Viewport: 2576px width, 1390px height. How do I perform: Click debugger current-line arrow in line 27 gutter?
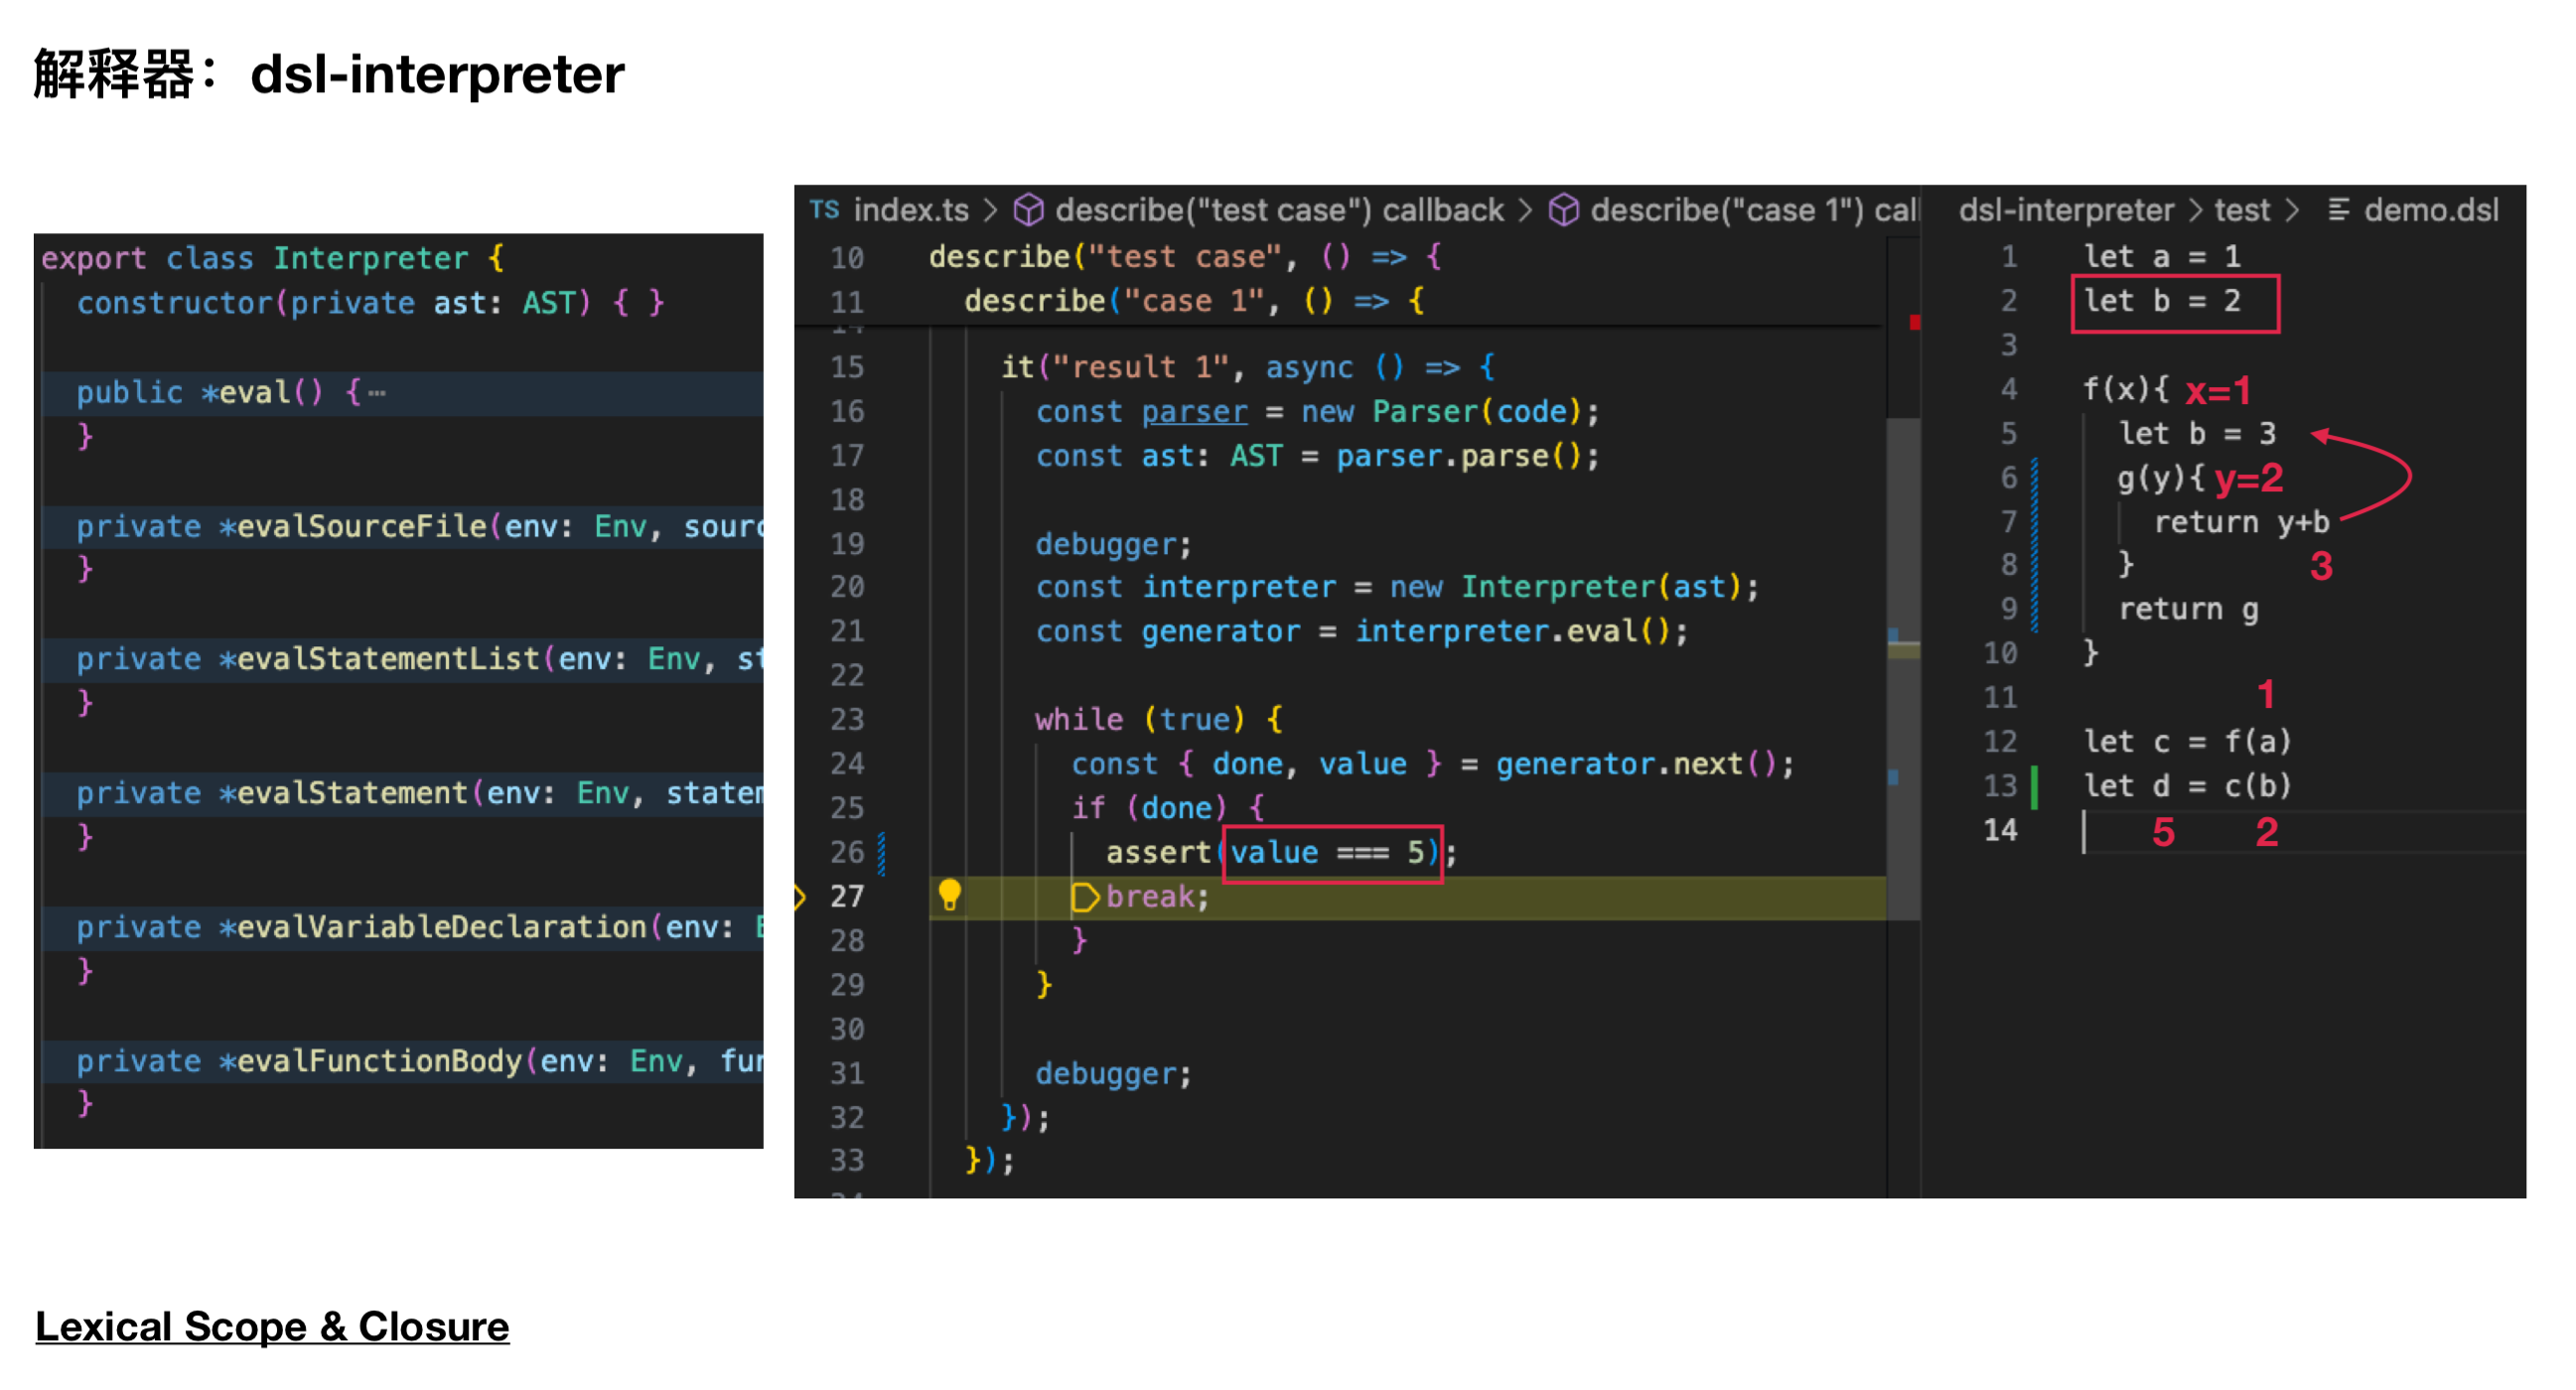click(x=799, y=896)
